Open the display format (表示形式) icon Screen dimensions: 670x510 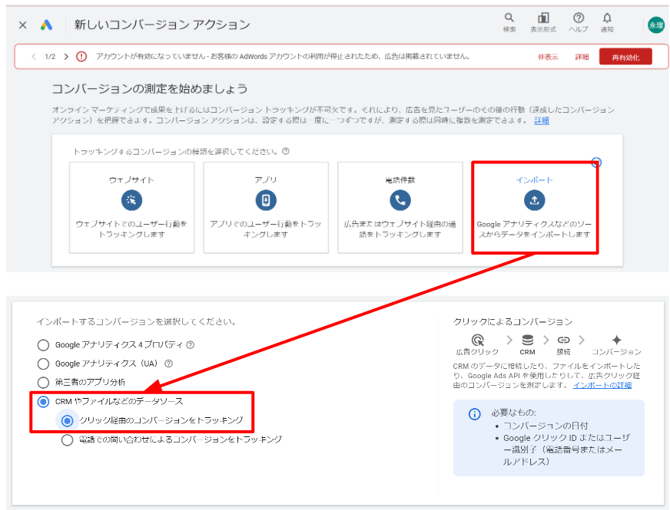[543, 18]
